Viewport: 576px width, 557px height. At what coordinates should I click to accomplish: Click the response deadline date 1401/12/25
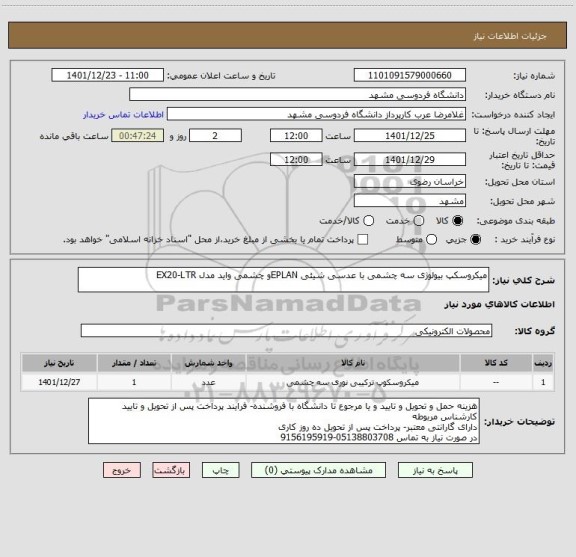(410, 136)
